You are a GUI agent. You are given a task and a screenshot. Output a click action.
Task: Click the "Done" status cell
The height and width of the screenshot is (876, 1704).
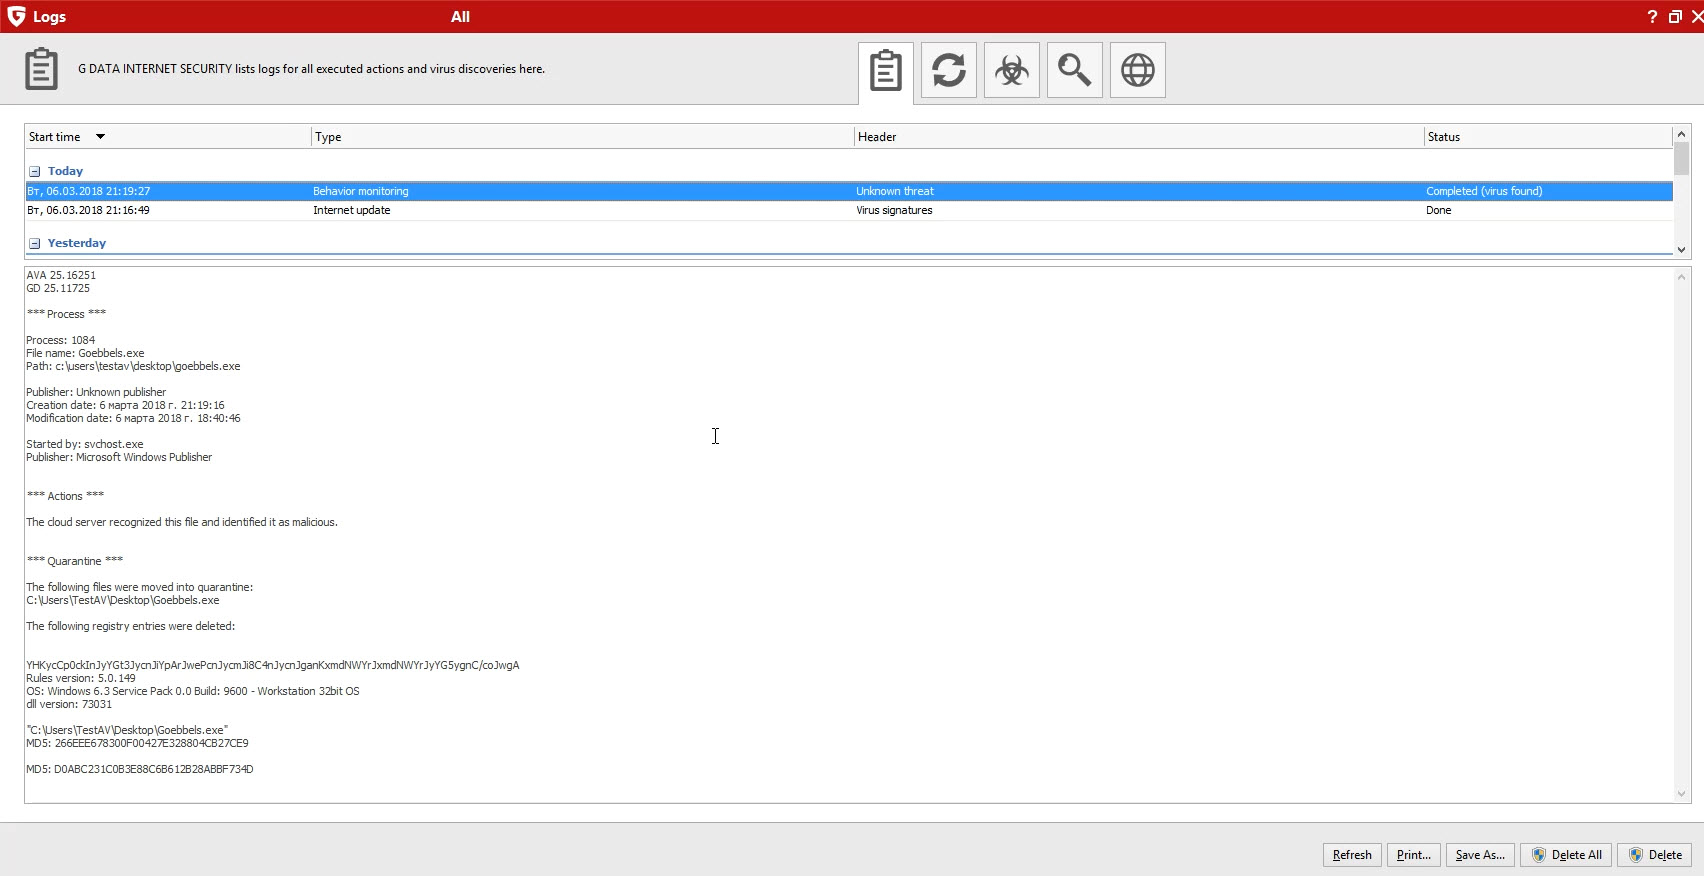coord(1438,210)
